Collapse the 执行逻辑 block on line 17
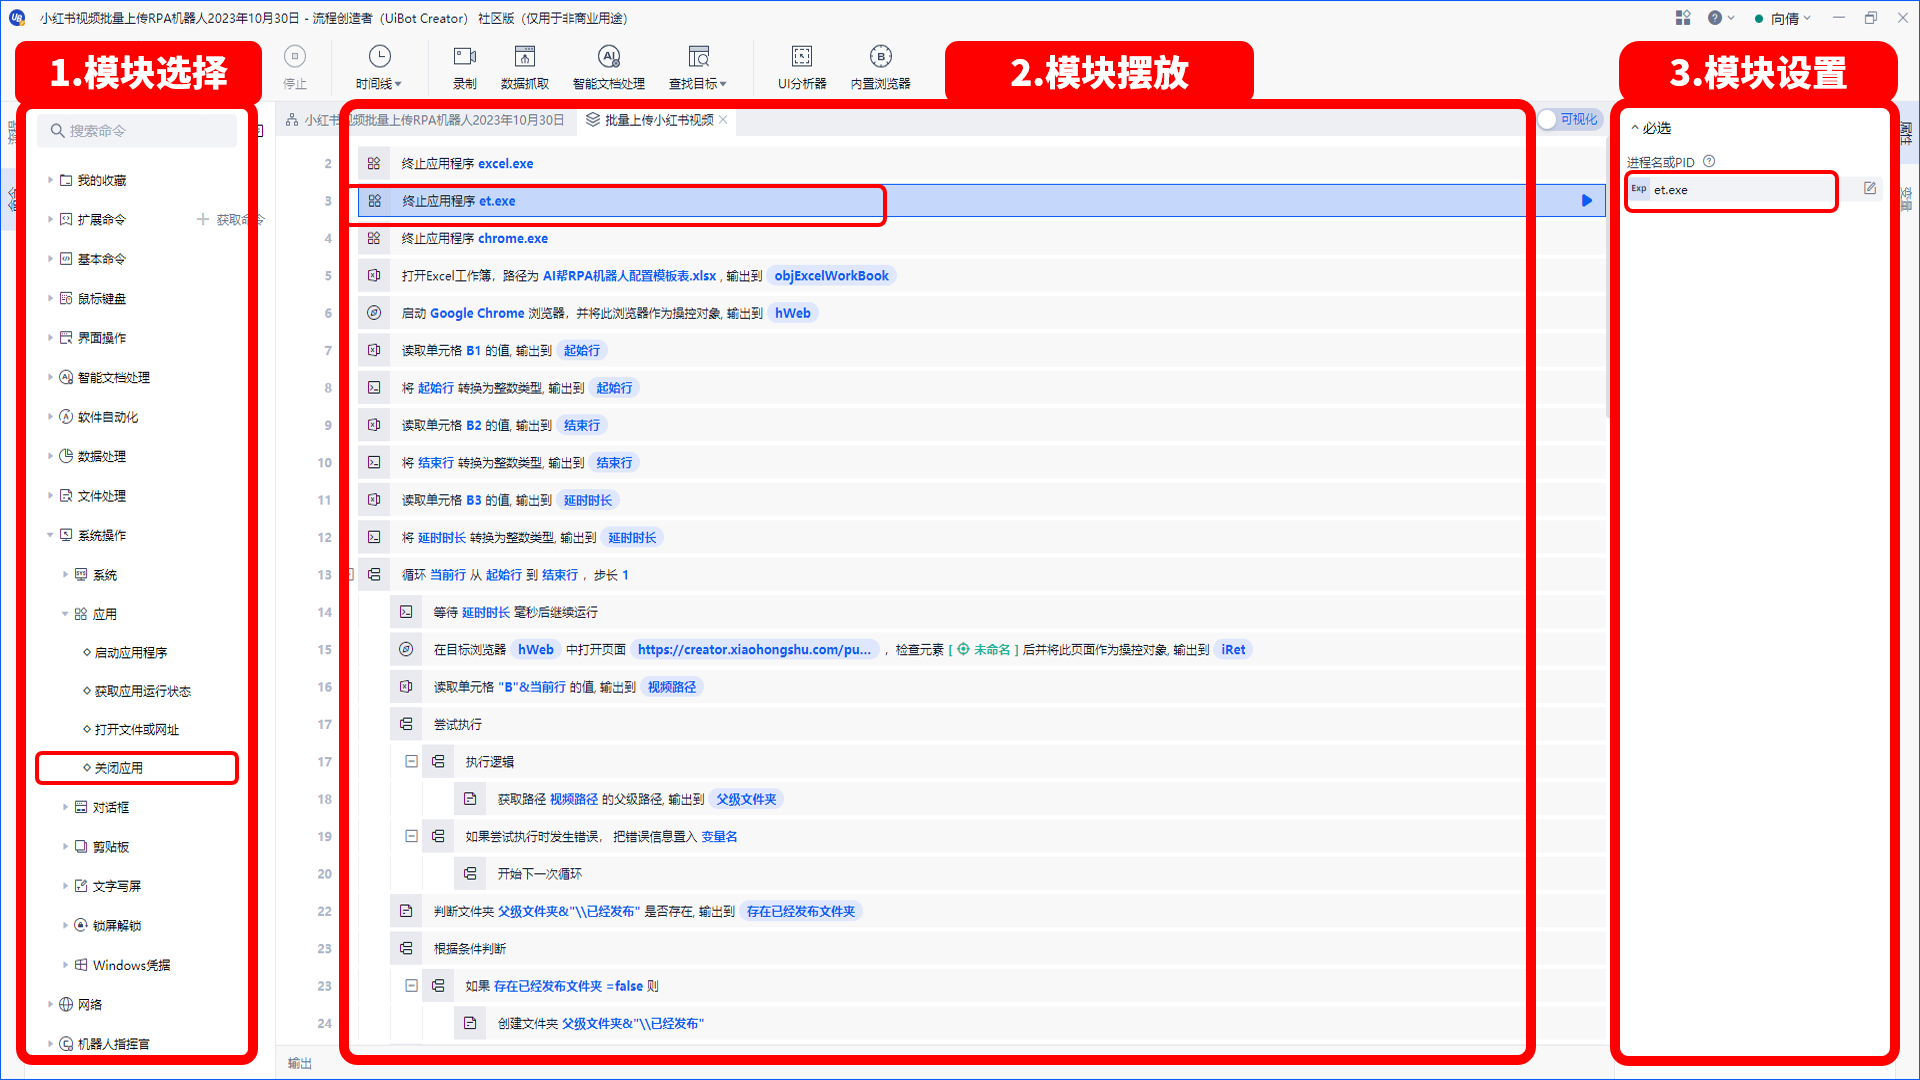Image resolution: width=1920 pixels, height=1080 pixels. click(411, 761)
